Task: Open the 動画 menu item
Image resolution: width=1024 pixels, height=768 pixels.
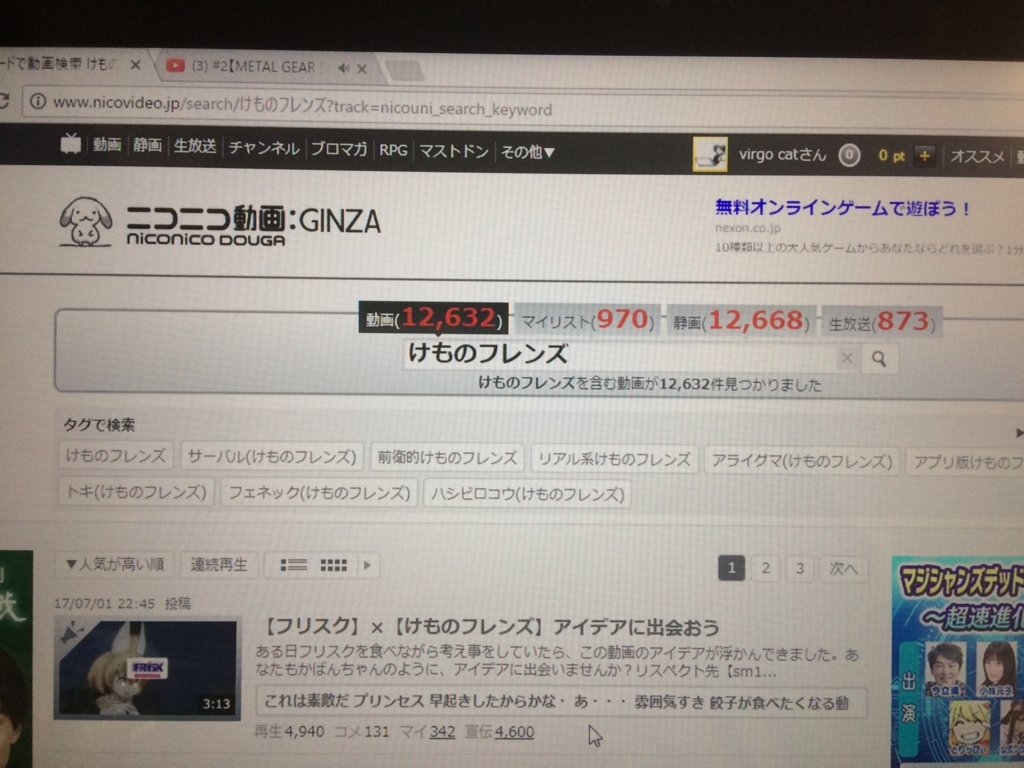Action: click(x=107, y=144)
